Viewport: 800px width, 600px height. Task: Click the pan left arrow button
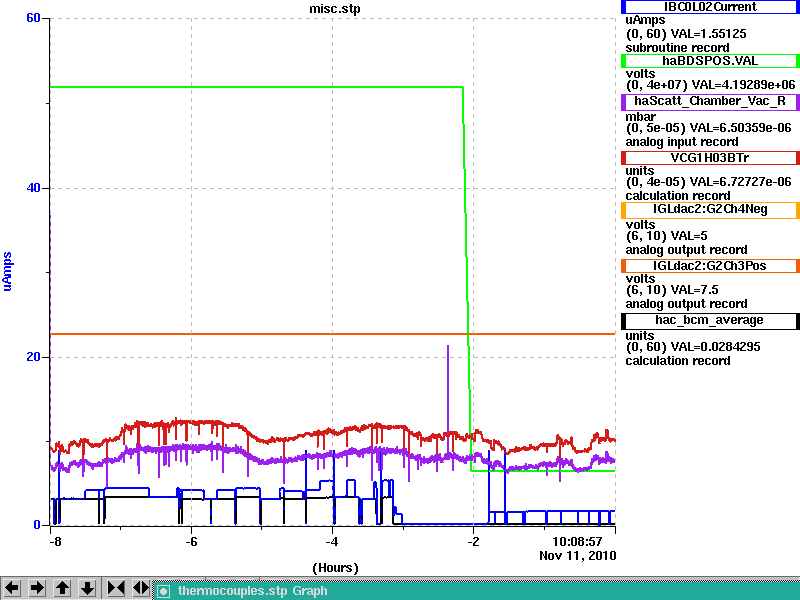pyautogui.click(x=12, y=588)
